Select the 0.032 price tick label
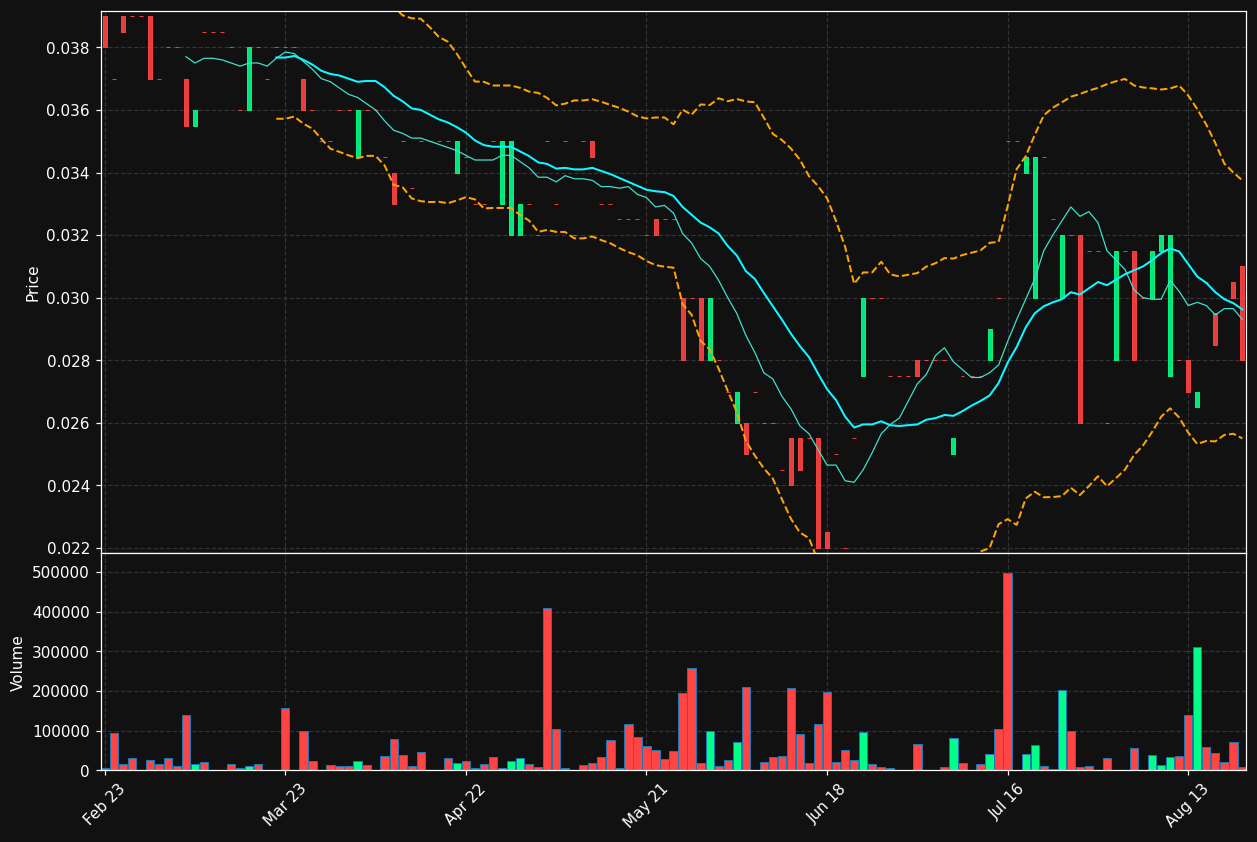The height and width of the screenshot is (842, 1257). pos(68,236)
